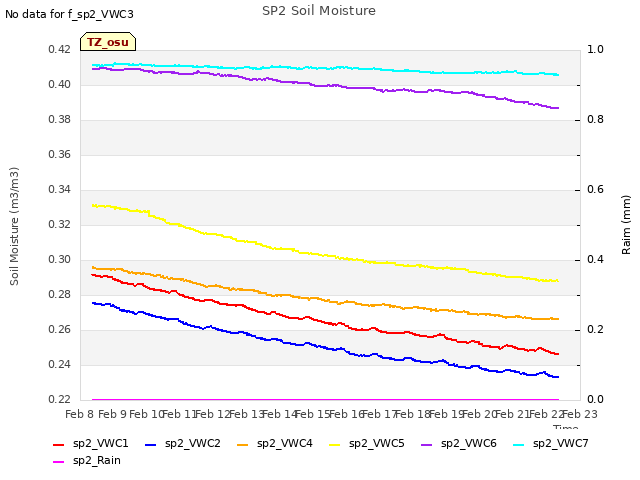Click the 0.30 left axis tick label
The width and height of the screenshot is (640, 480).
tap(60, 260)
